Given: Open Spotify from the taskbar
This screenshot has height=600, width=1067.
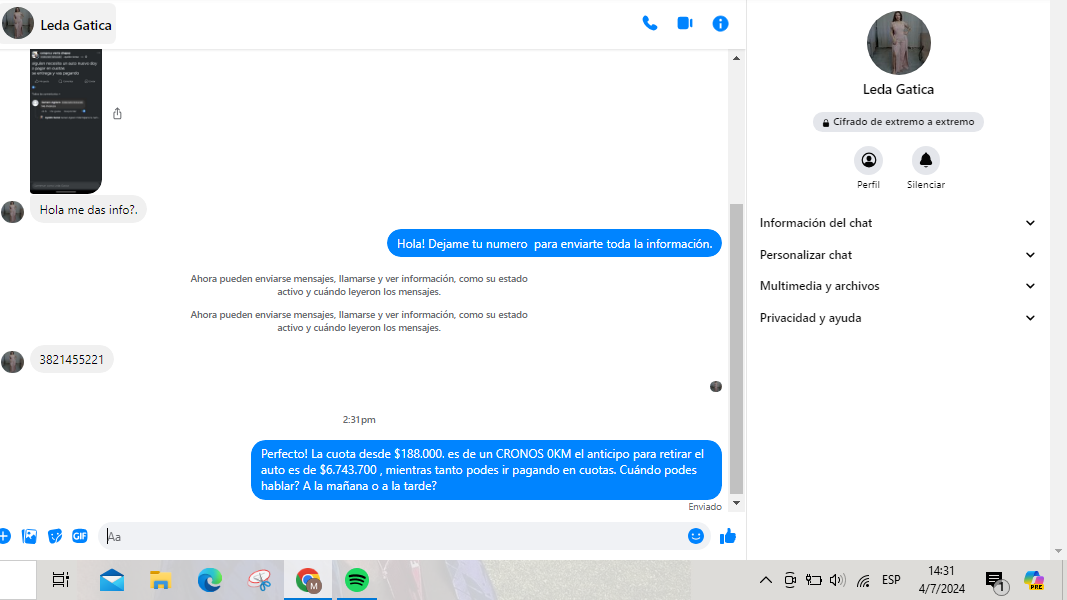Looking at the screenshot, I should 357,580.
